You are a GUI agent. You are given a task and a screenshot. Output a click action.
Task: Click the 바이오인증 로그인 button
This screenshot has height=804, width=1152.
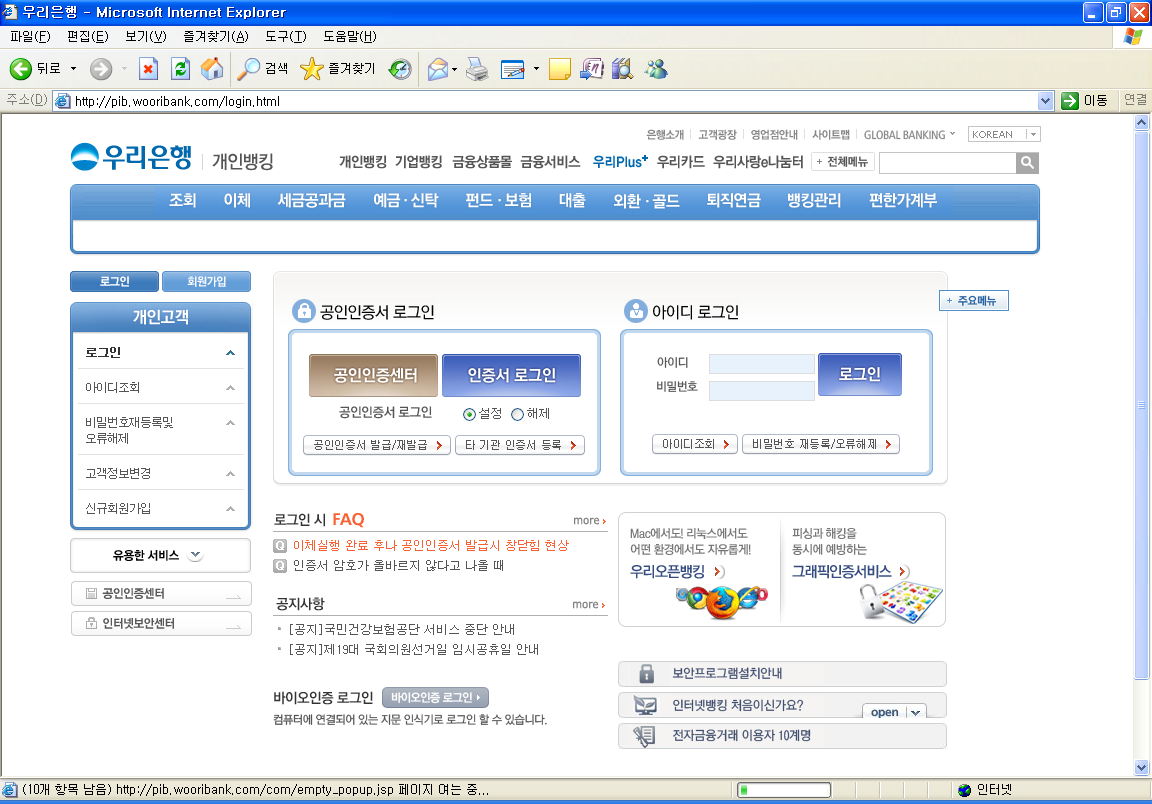435,697
